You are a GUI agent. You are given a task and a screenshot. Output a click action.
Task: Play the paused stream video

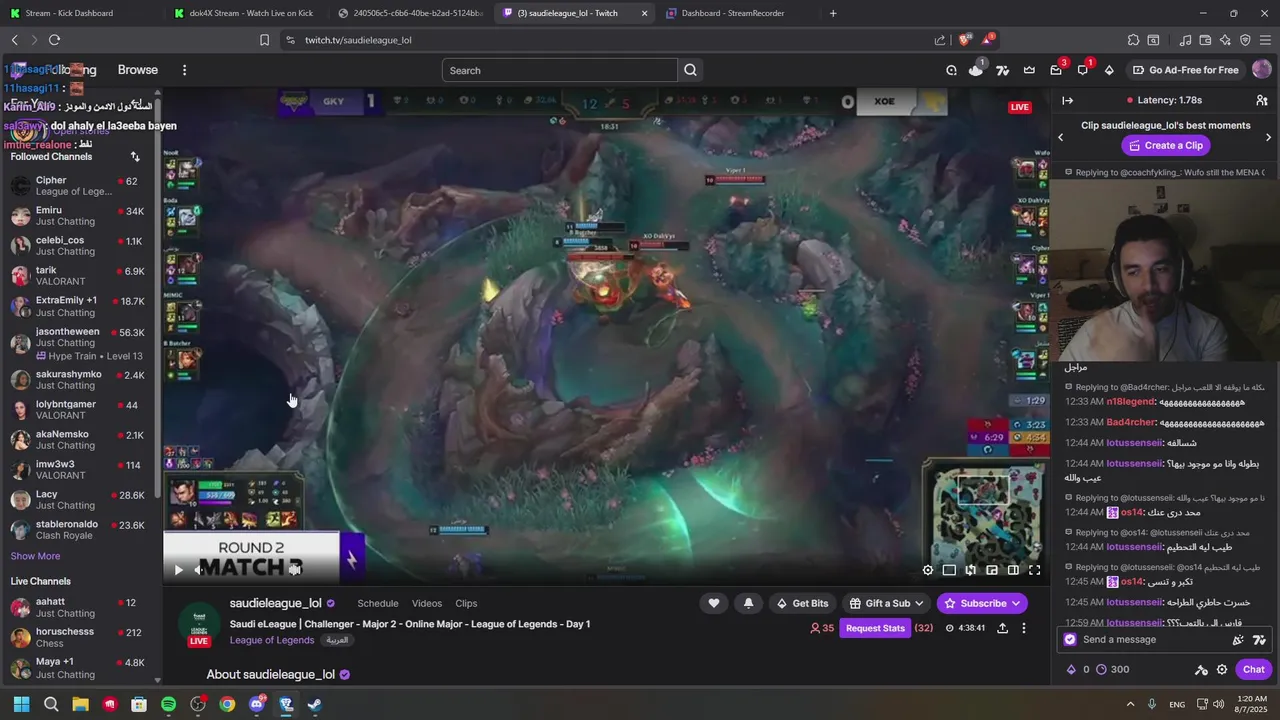pos(178,570)
